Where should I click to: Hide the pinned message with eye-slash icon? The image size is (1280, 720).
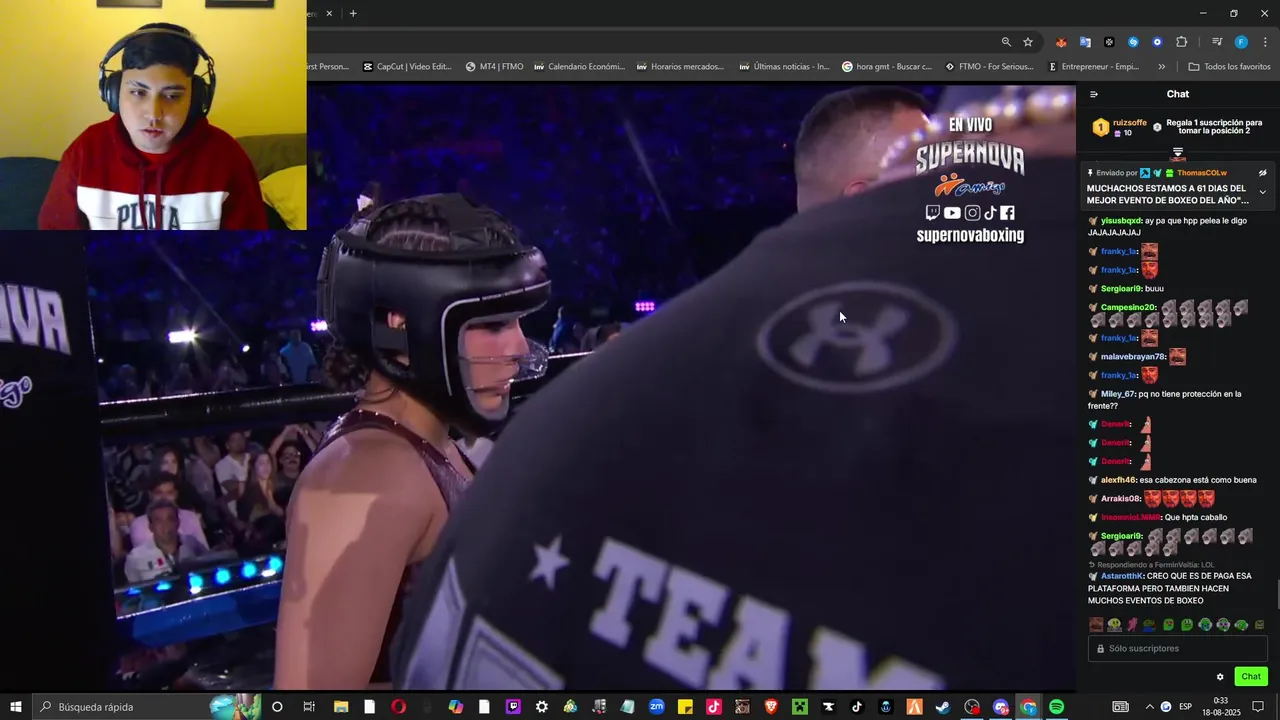click(1262, 173)
